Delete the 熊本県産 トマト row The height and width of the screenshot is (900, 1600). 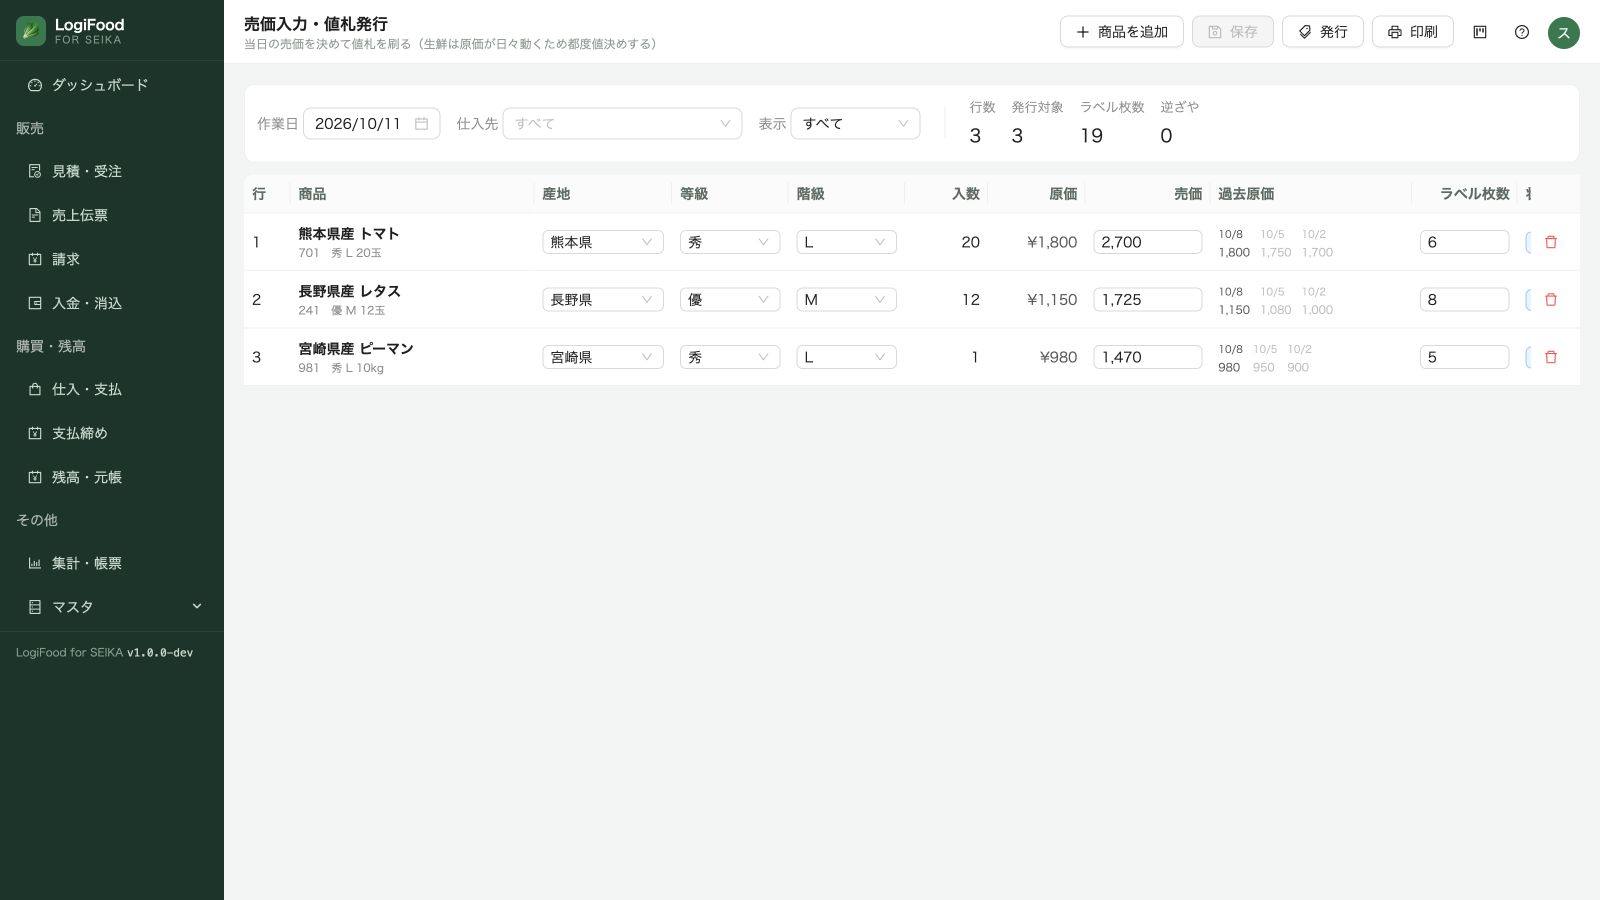point(1551,242)
